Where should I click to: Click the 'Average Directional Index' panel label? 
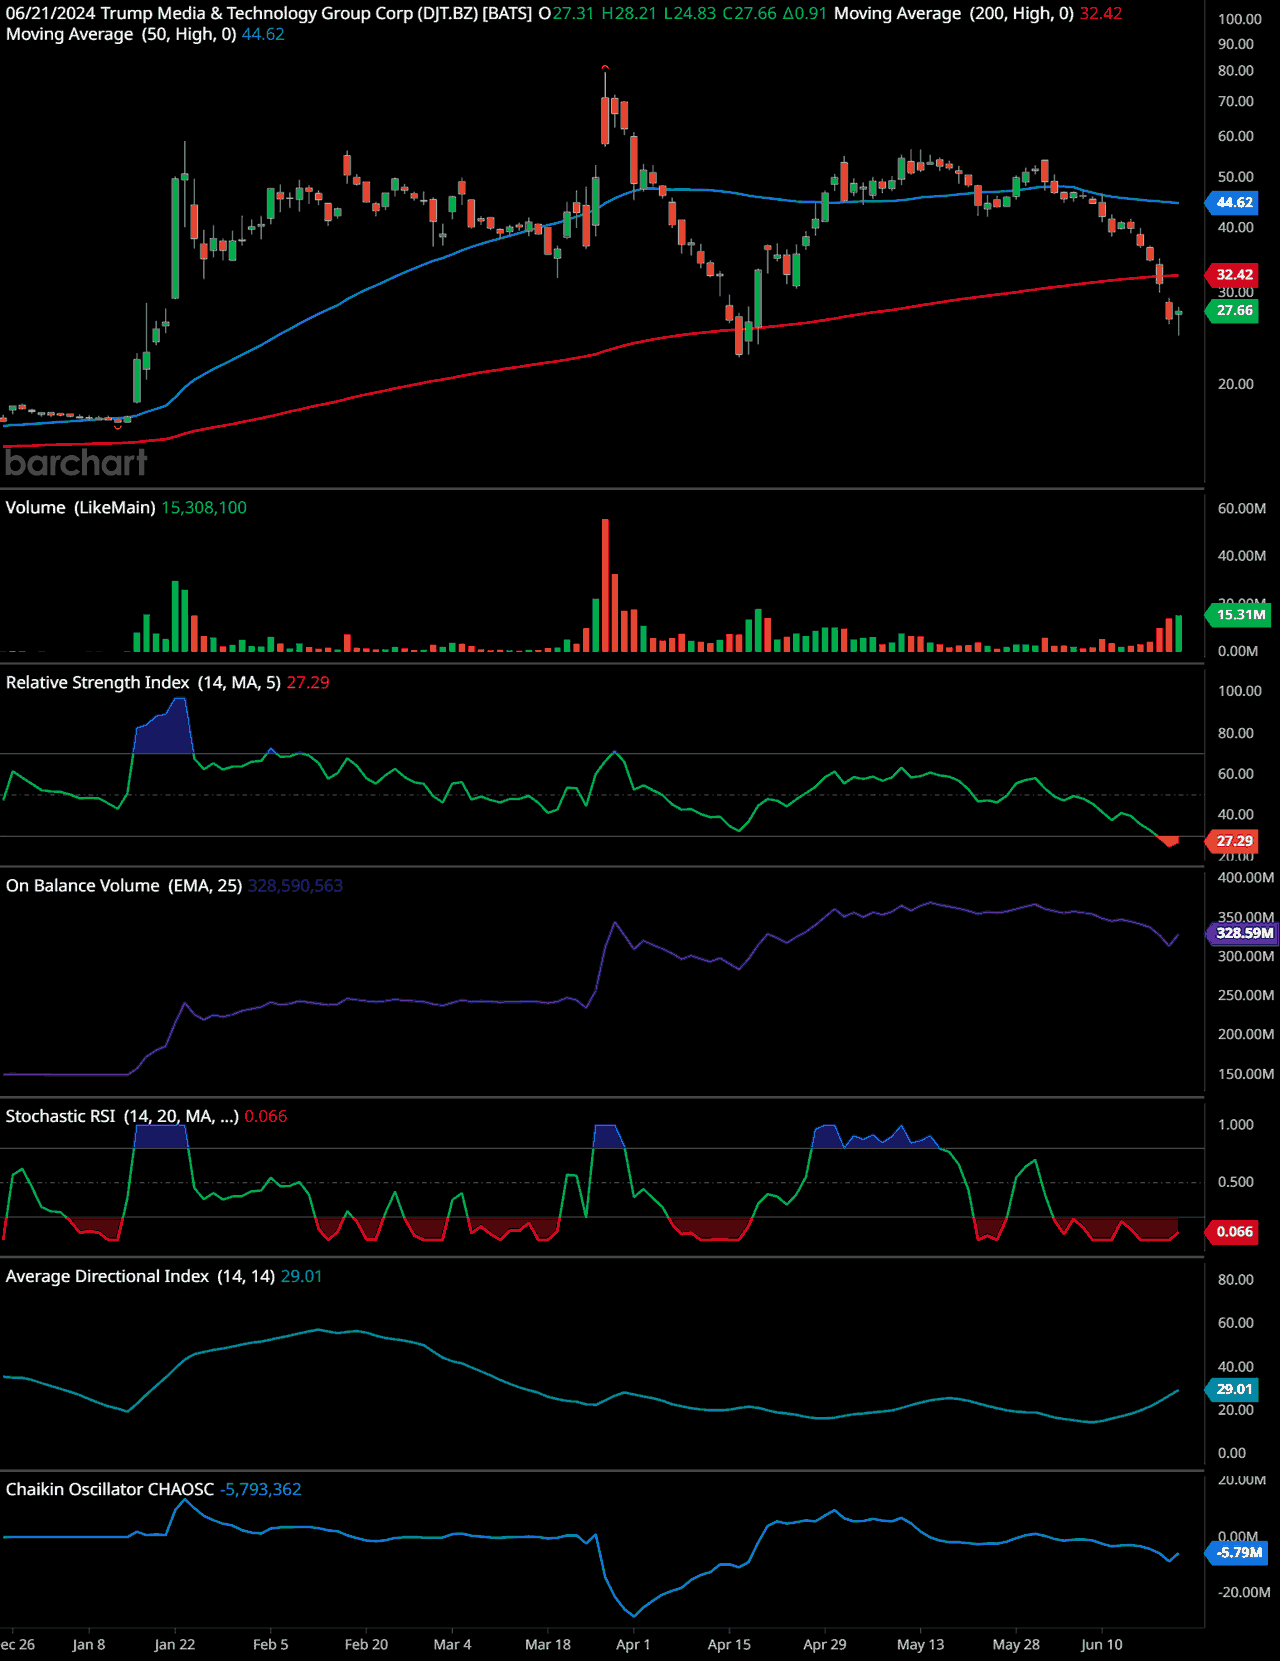click(107, 1276)
